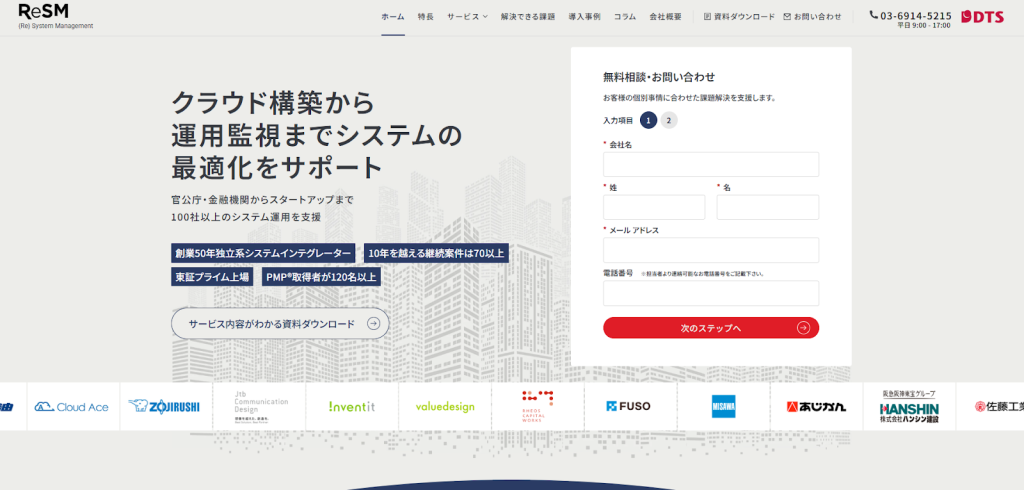Select the ZOJIRUSHI logo in carousel
Viewport: 1024px width, 490px height.
point(164,406)
